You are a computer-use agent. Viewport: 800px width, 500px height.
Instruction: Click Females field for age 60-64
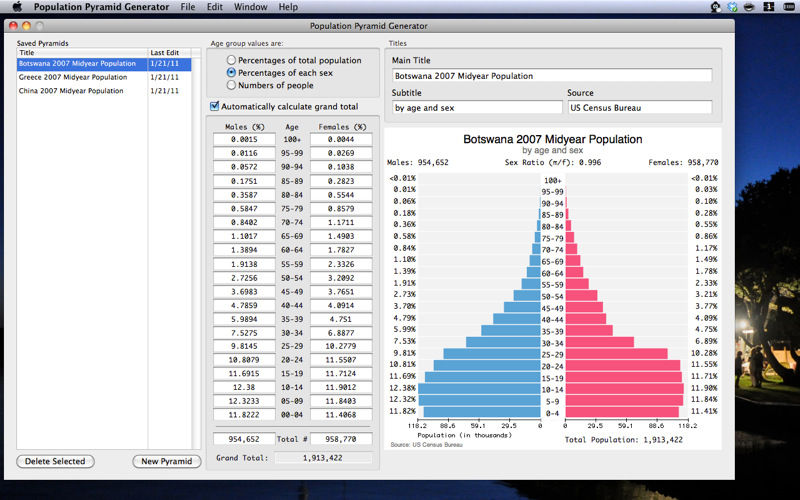pos(341,250)
